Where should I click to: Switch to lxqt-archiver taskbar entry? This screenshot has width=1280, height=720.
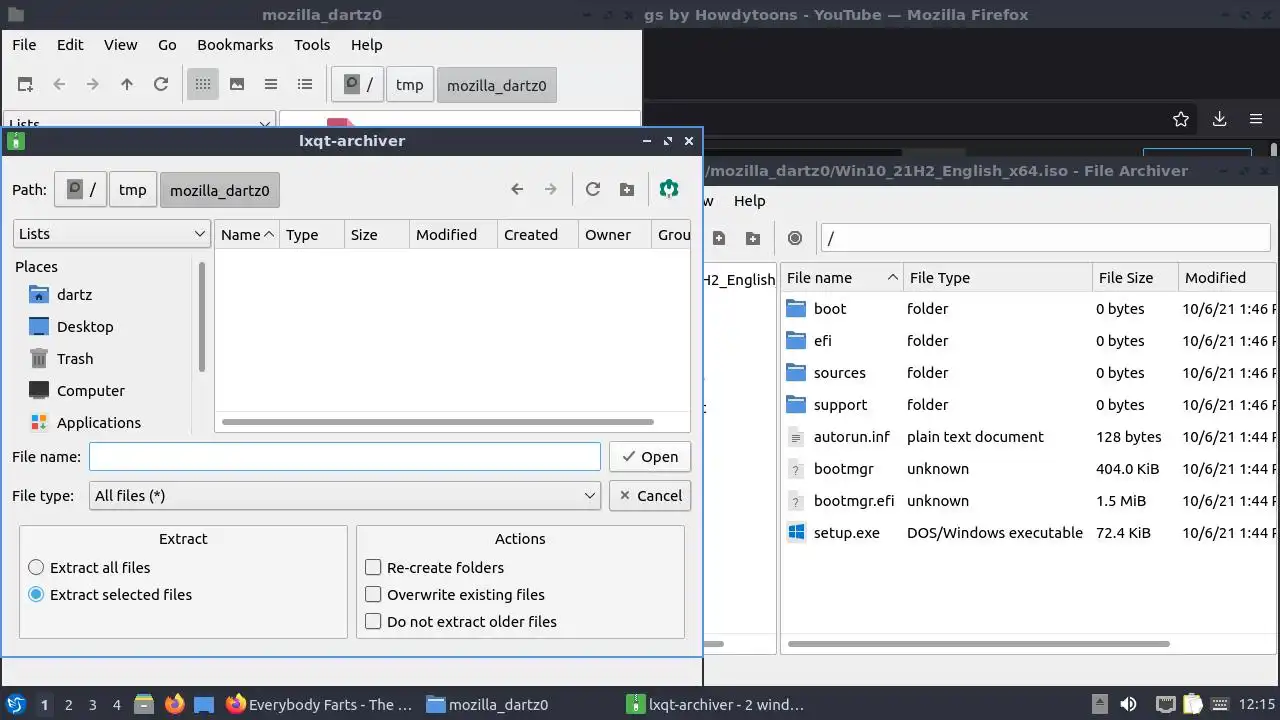[x=715, y=704]
